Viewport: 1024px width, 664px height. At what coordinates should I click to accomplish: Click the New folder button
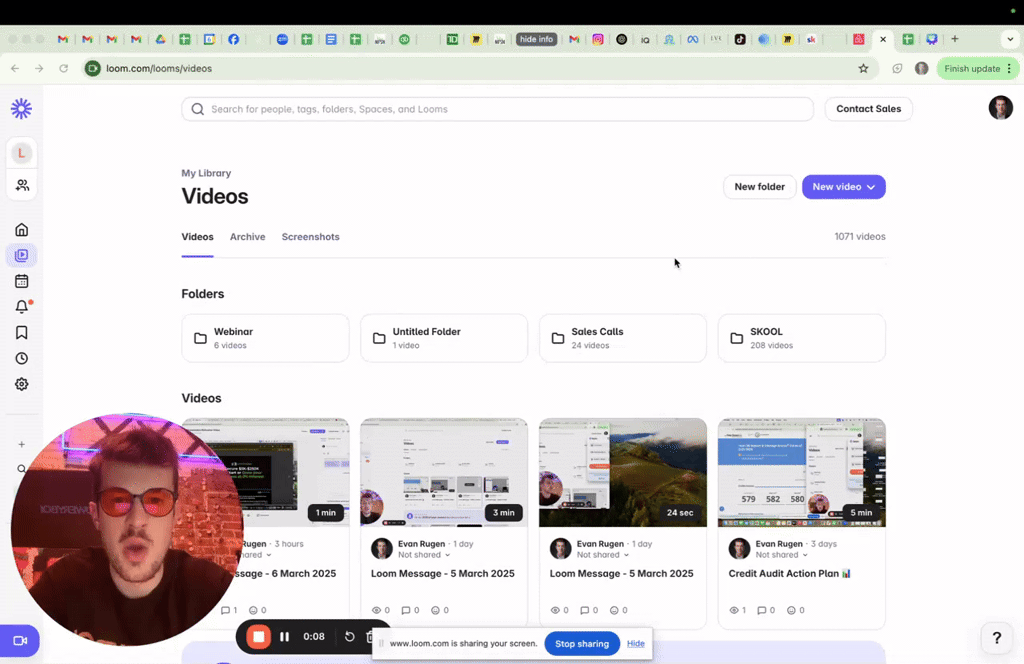click(760, 187)
